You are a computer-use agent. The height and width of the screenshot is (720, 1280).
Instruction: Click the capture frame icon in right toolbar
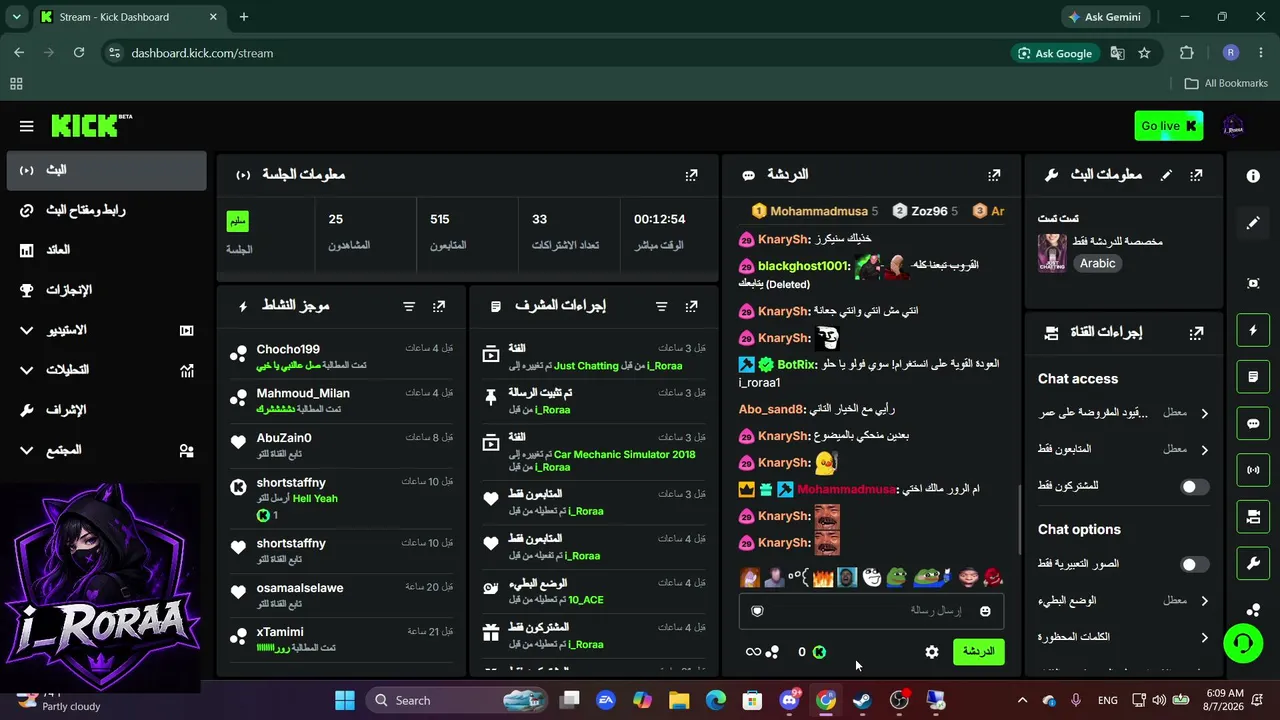[1253, 283]
